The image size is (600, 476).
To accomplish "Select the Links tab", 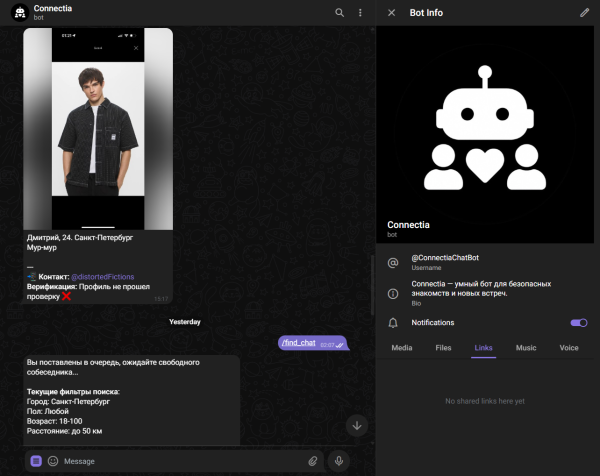I will (483, 348).
